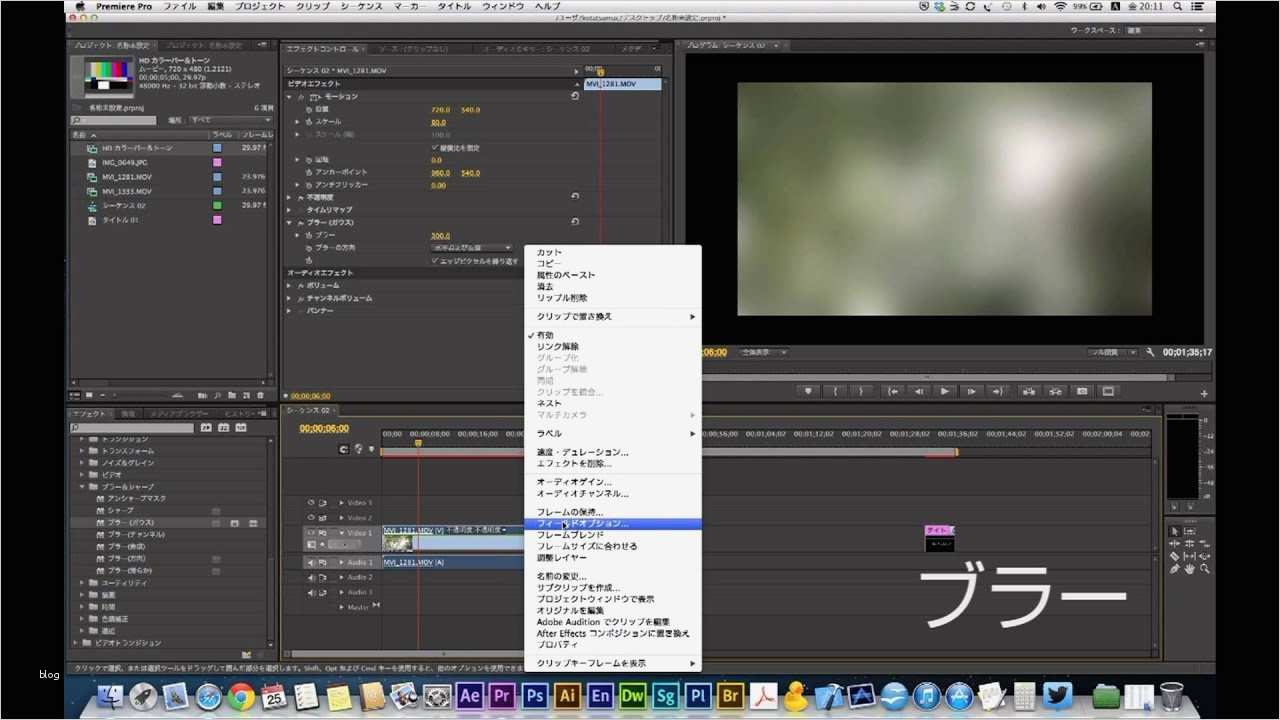Expand the Audio 2 track
Screen dimensions: 1280x720
[340, 577]
